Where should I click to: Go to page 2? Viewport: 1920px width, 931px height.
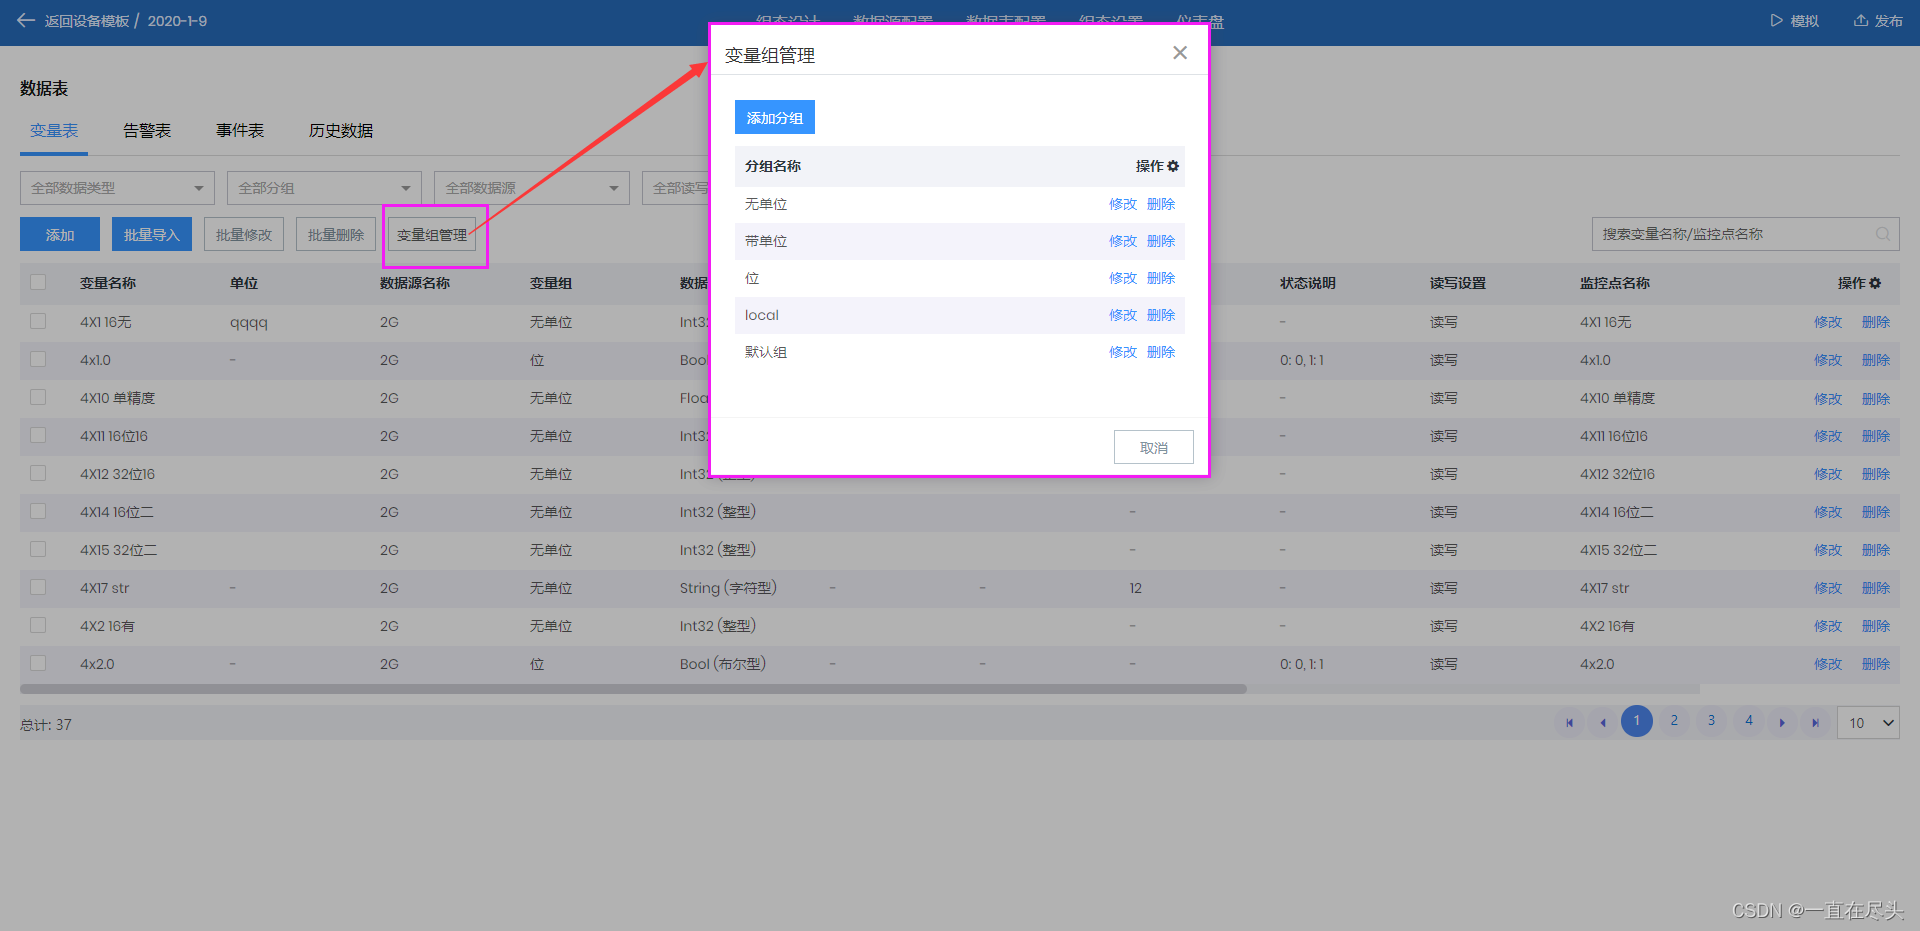coord(1674,721)
